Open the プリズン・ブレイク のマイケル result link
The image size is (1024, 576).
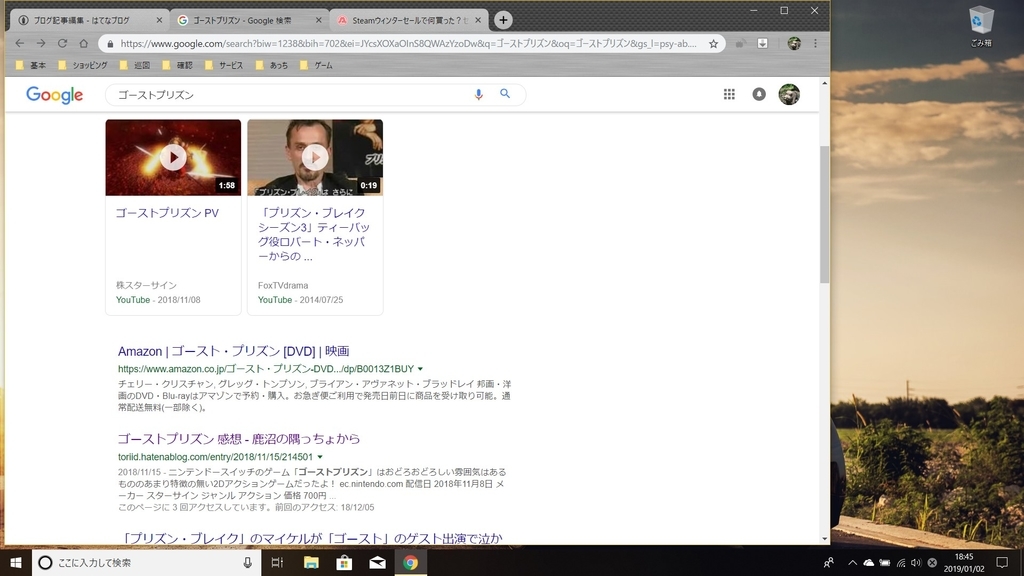313,538
